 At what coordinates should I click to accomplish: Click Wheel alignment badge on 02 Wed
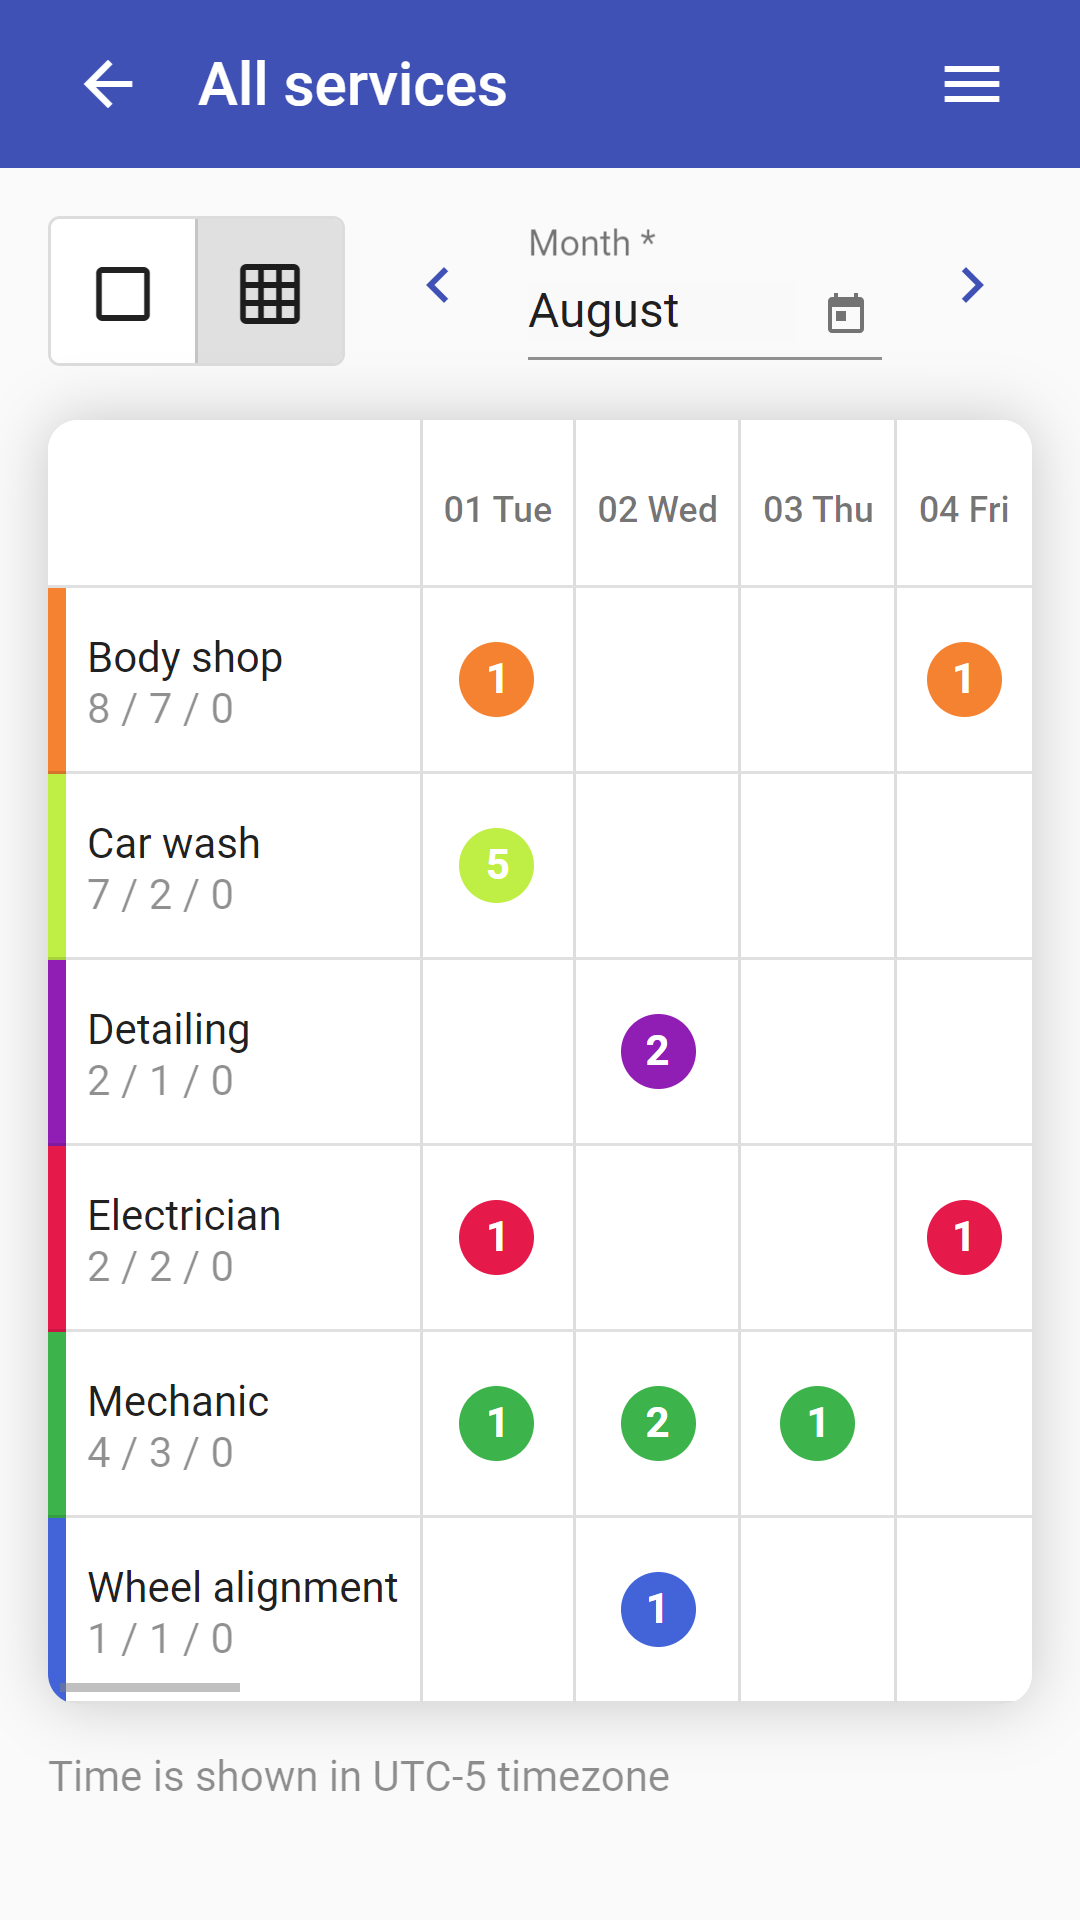pos(658,1609)
